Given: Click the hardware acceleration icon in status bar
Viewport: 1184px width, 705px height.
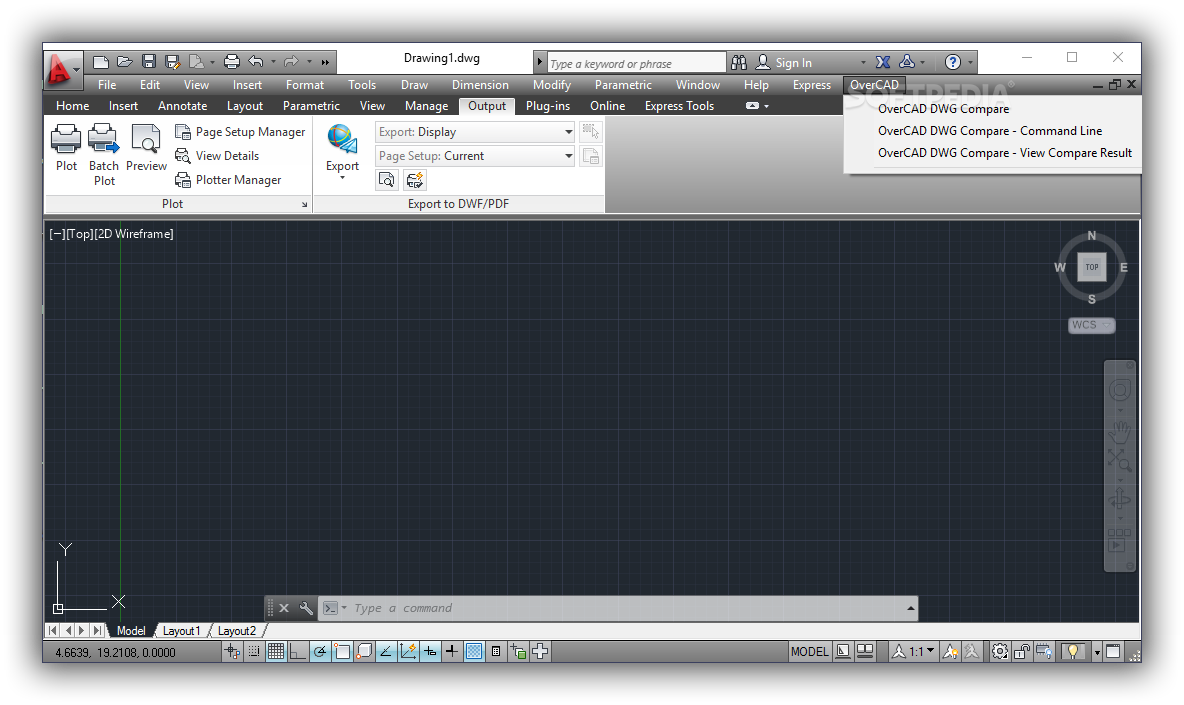Looking at the screenshot, I should [x=1044, y=651].
